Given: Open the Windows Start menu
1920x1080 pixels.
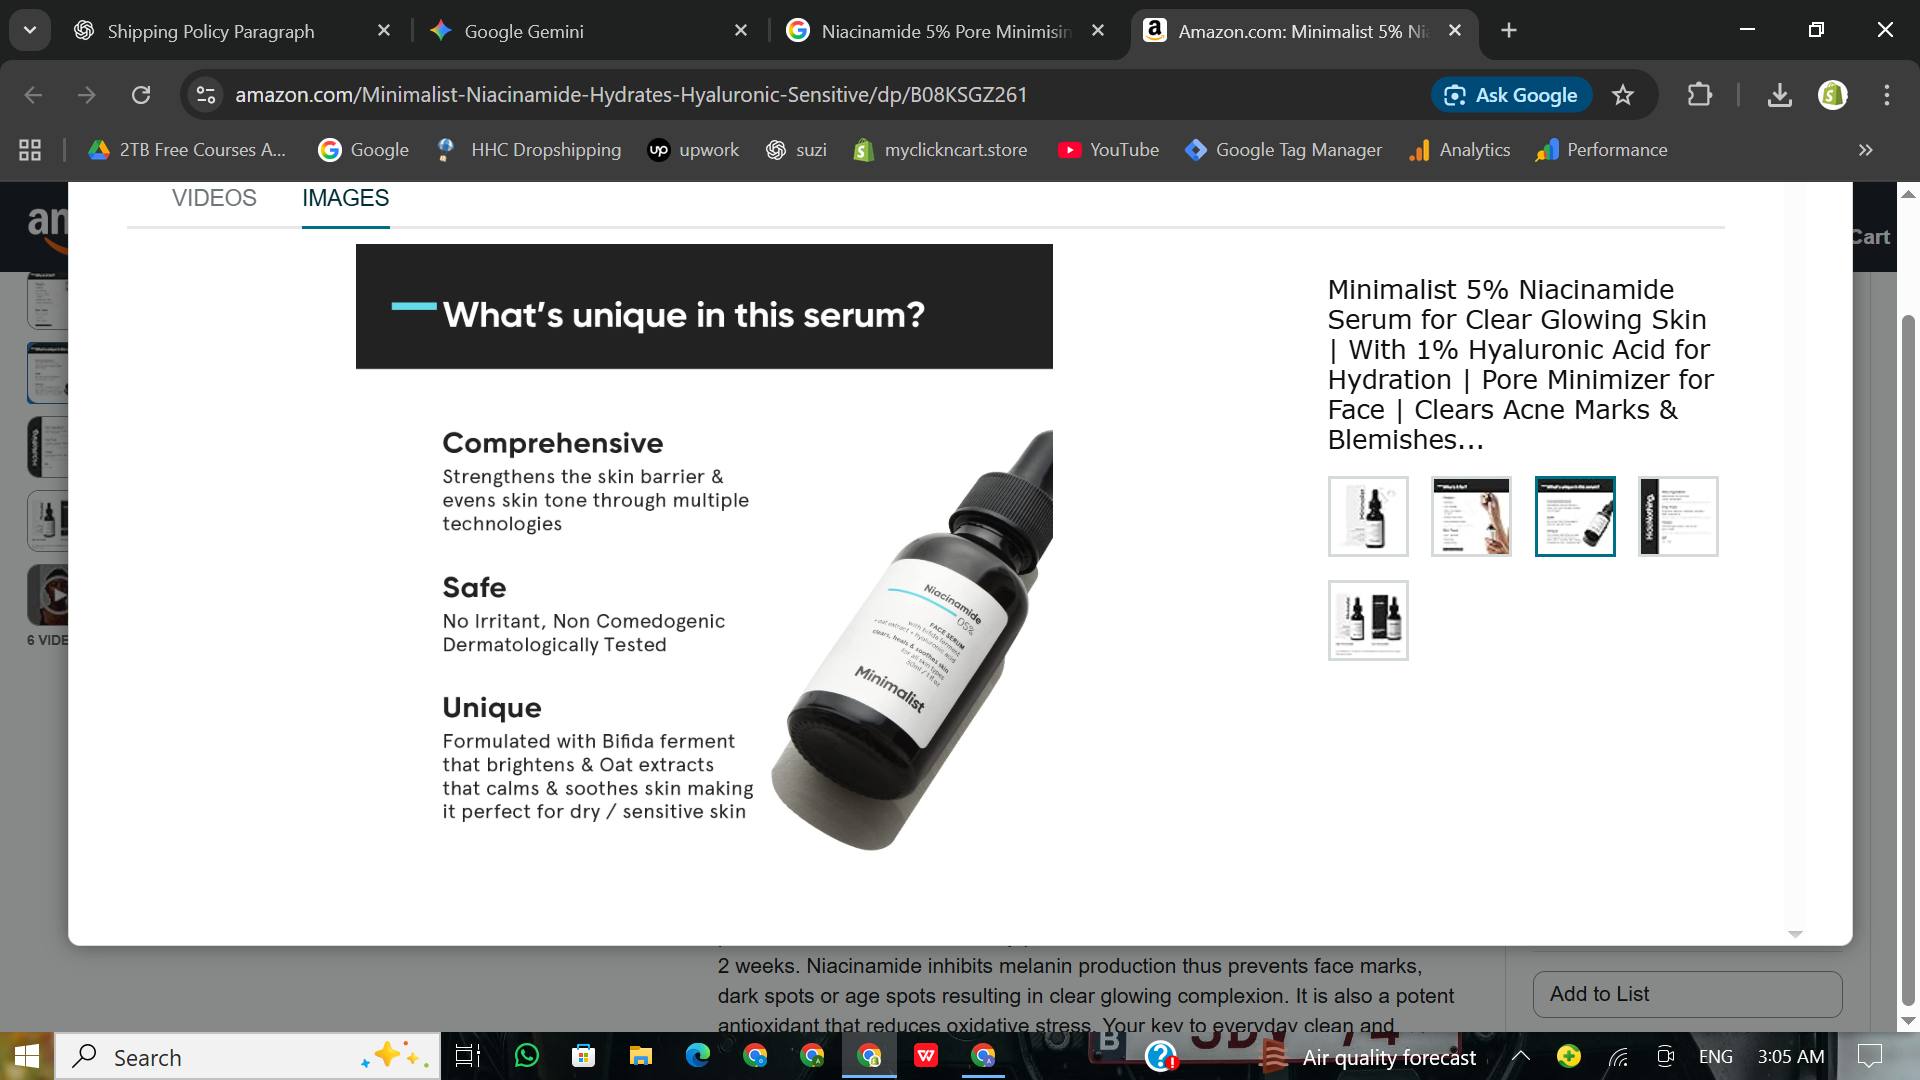Looking at the screenshot, I should point(25,1056).
